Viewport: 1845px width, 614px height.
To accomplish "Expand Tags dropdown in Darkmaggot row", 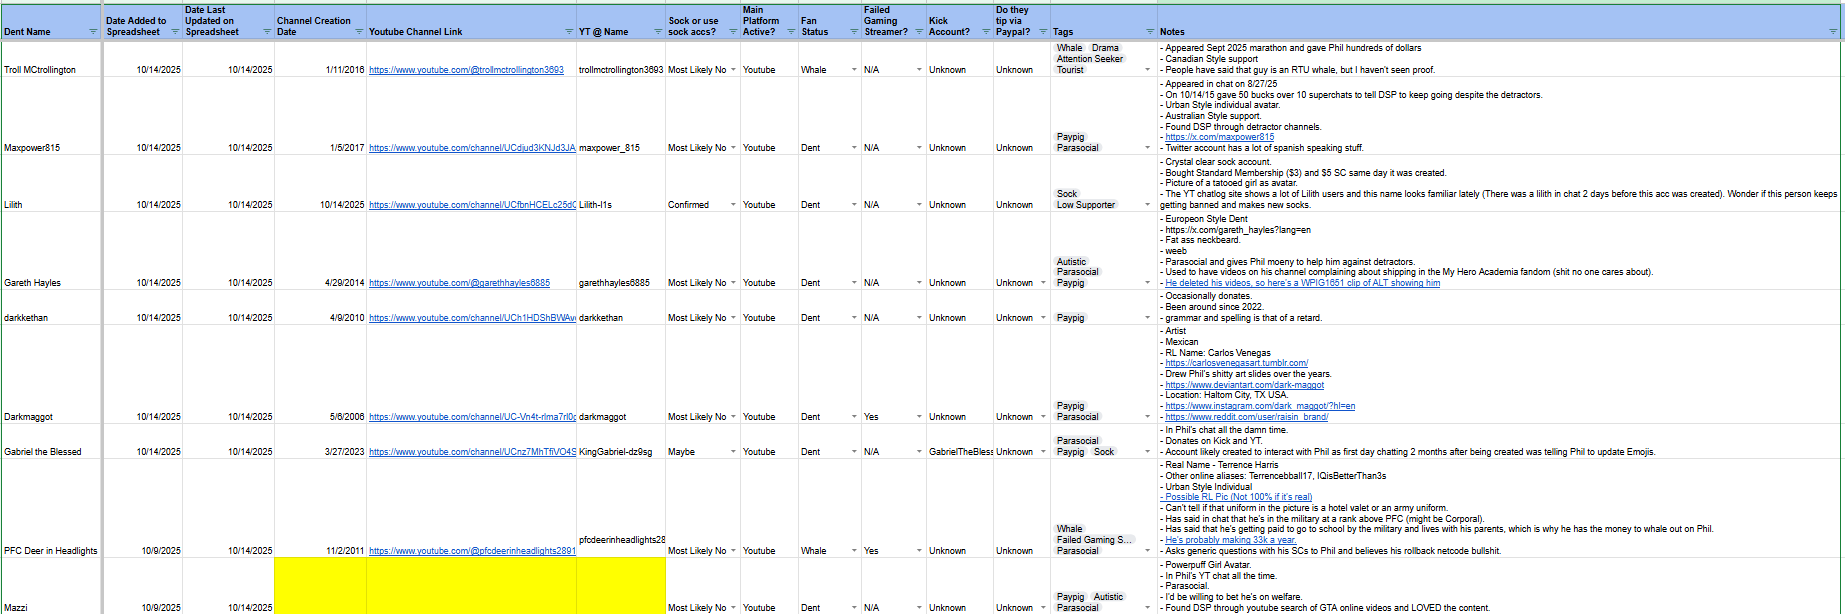I will point(1147,417).
